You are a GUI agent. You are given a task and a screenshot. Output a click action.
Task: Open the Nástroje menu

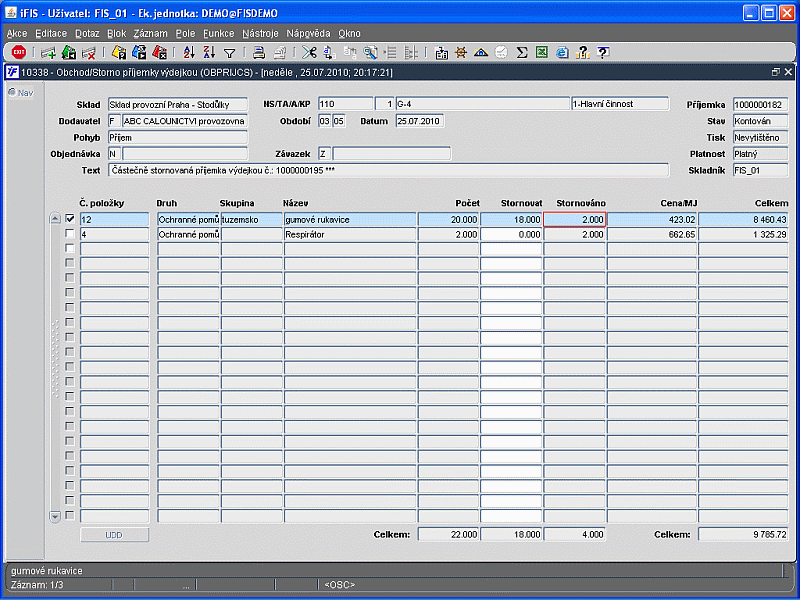coord(260,33)
